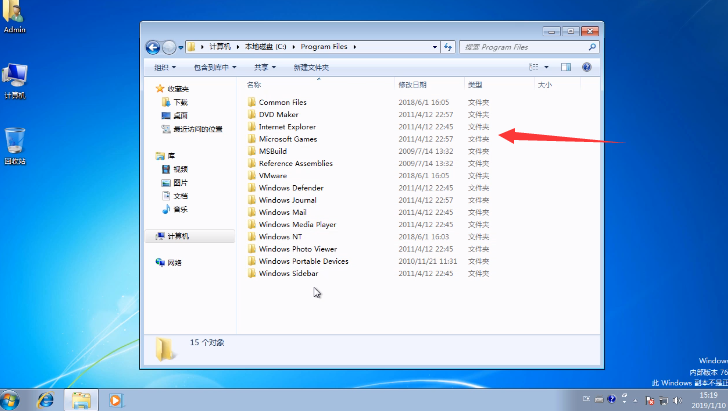The image size is (728, 411).
Task: Select 计算机 (Computer) in navigation pane
Action: click(x=190, y=236)
